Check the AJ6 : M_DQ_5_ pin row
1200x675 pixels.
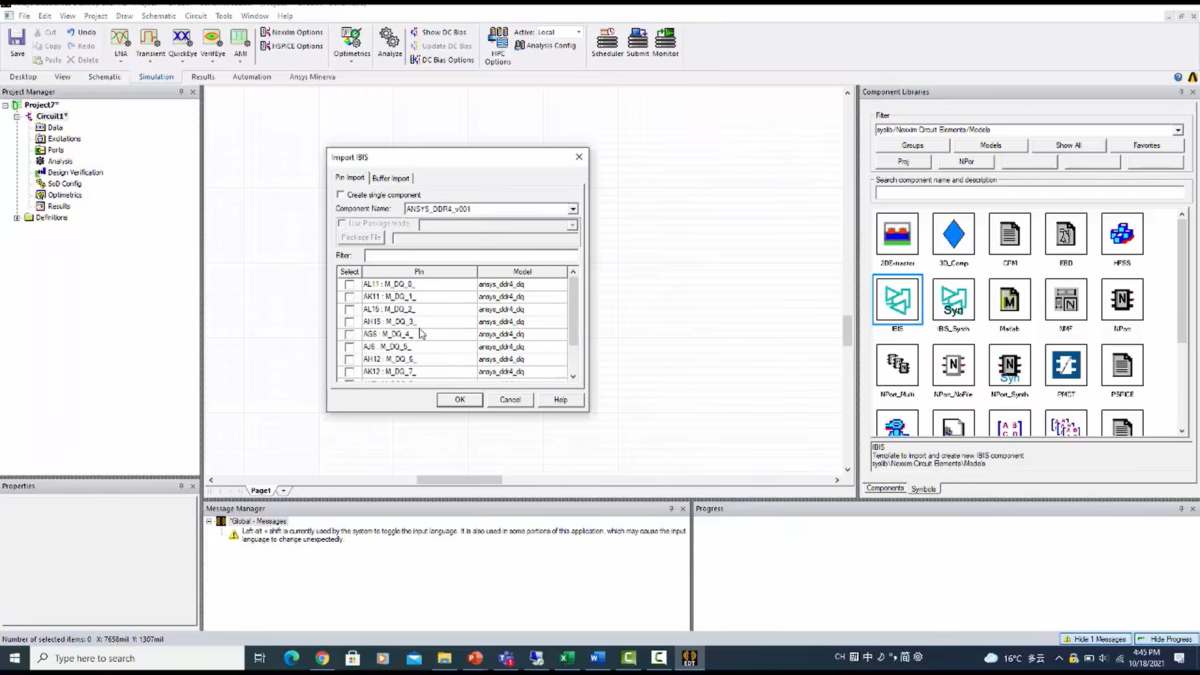click(349, 347)
